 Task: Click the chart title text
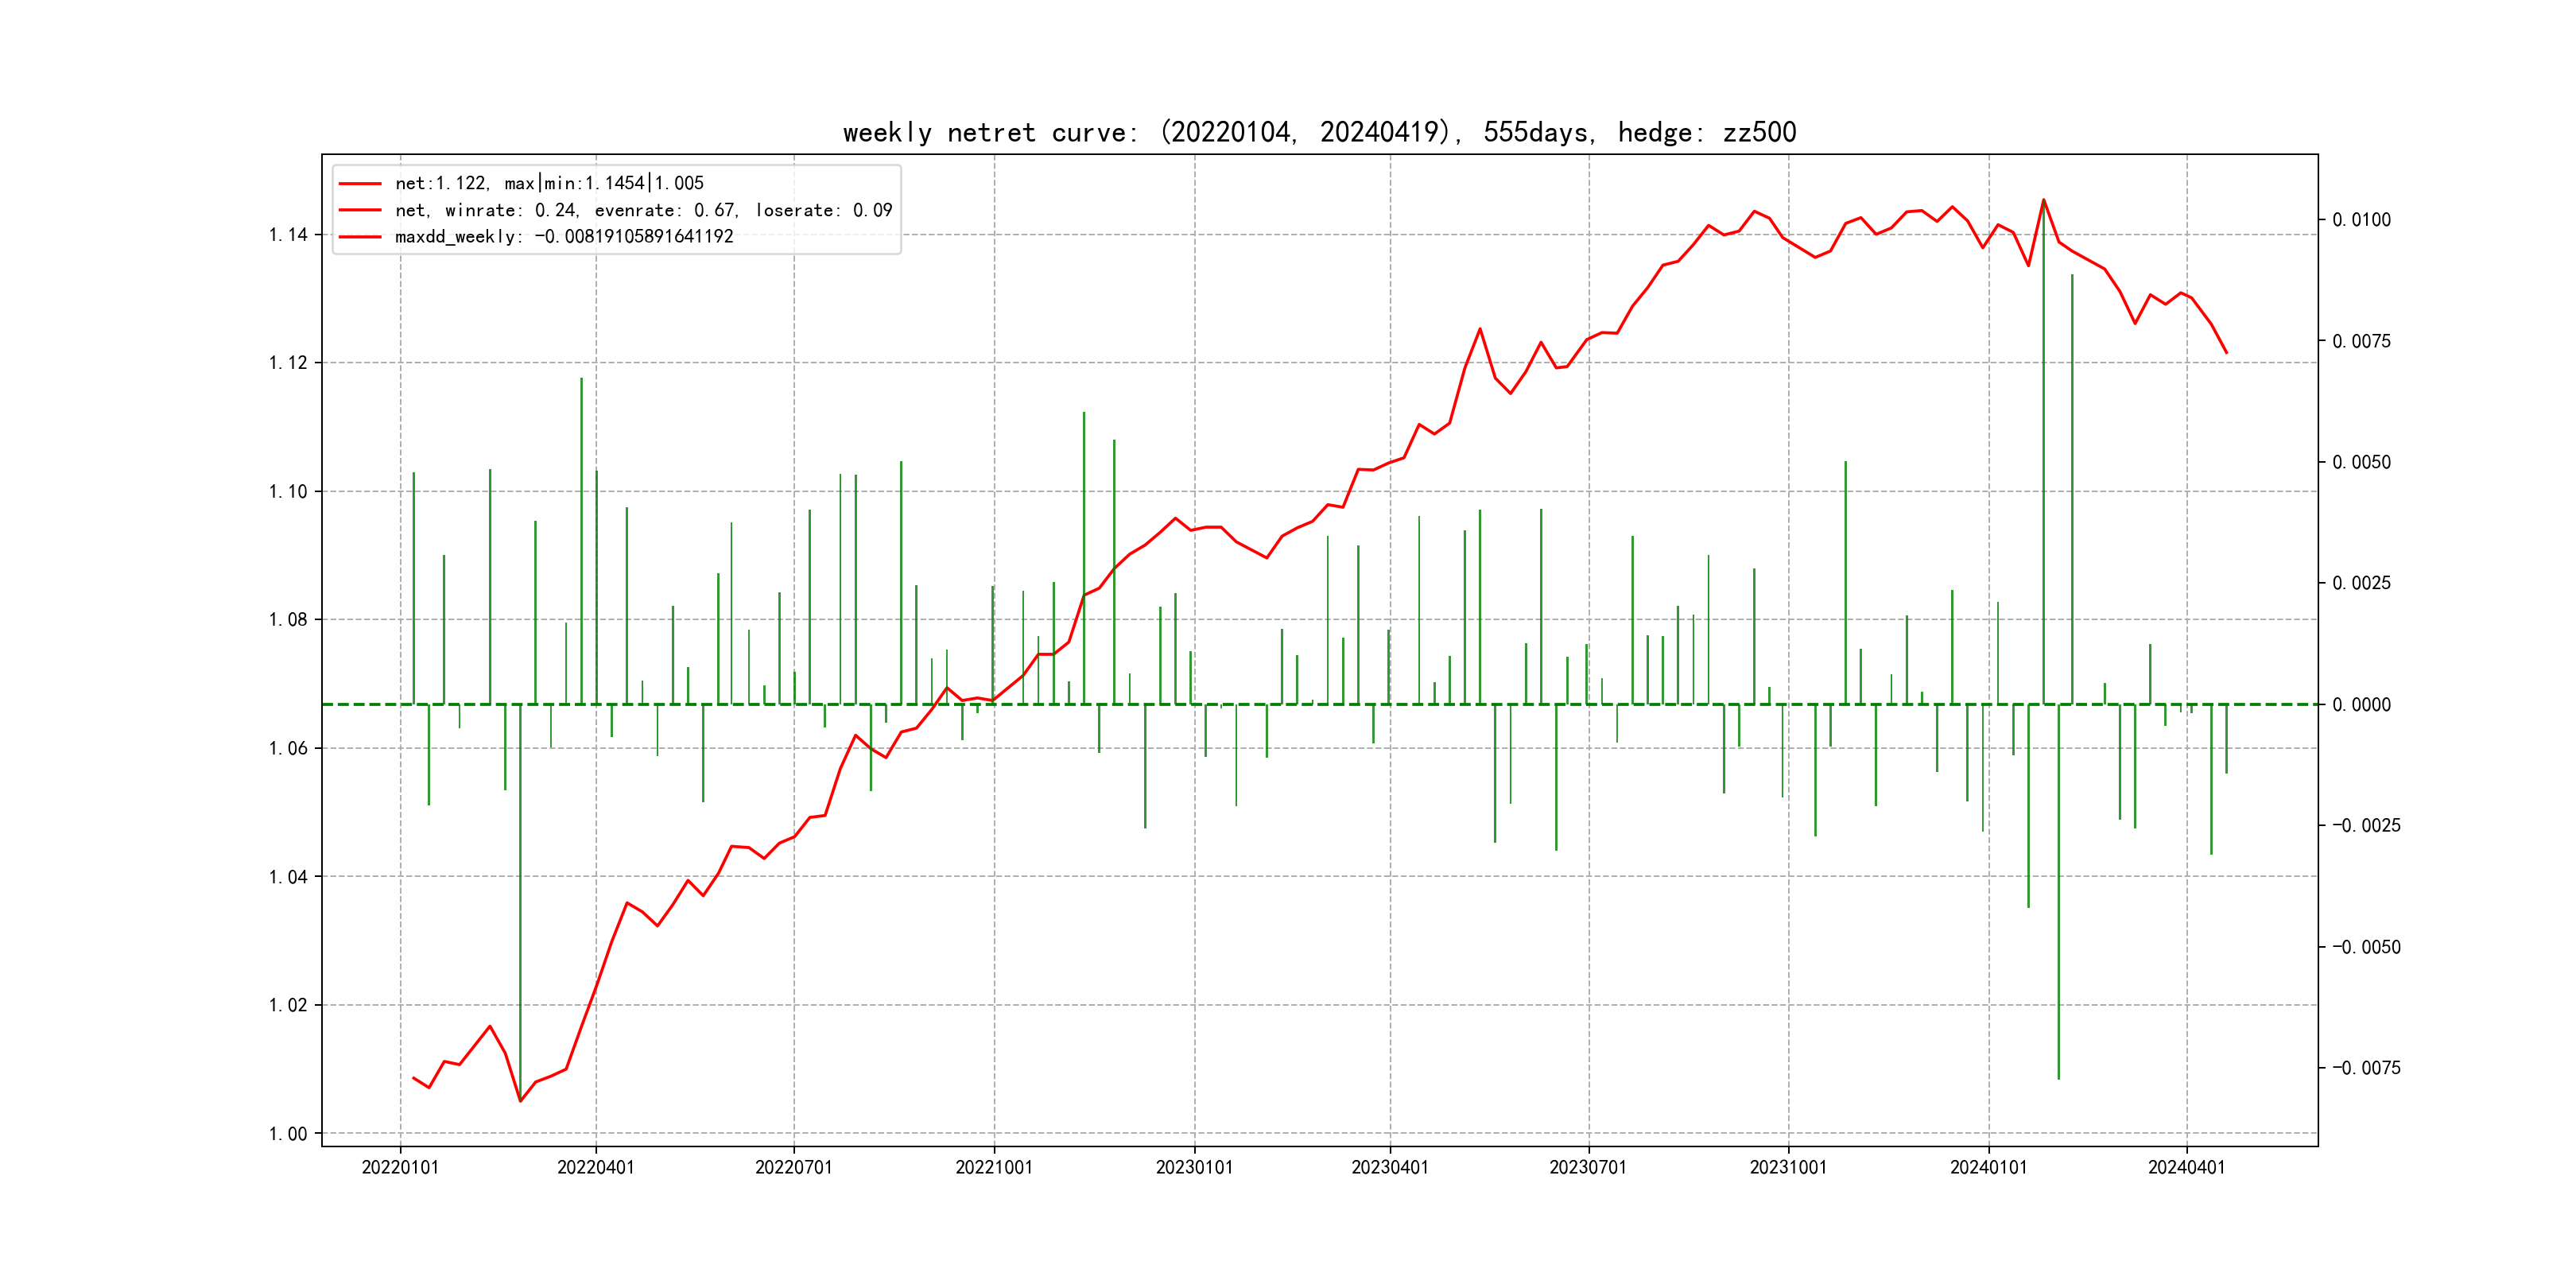pos(1319,132)
